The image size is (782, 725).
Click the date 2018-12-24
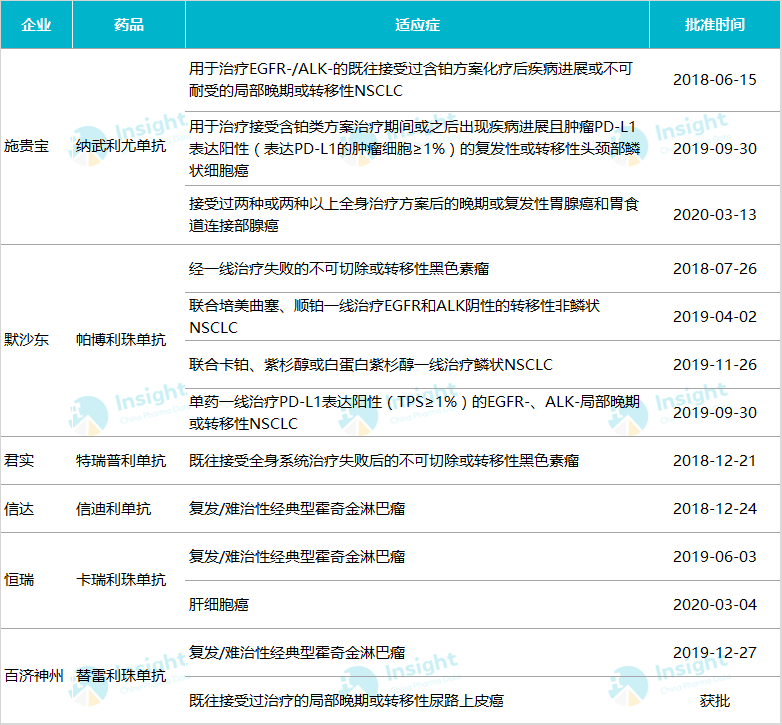(715, 509)
